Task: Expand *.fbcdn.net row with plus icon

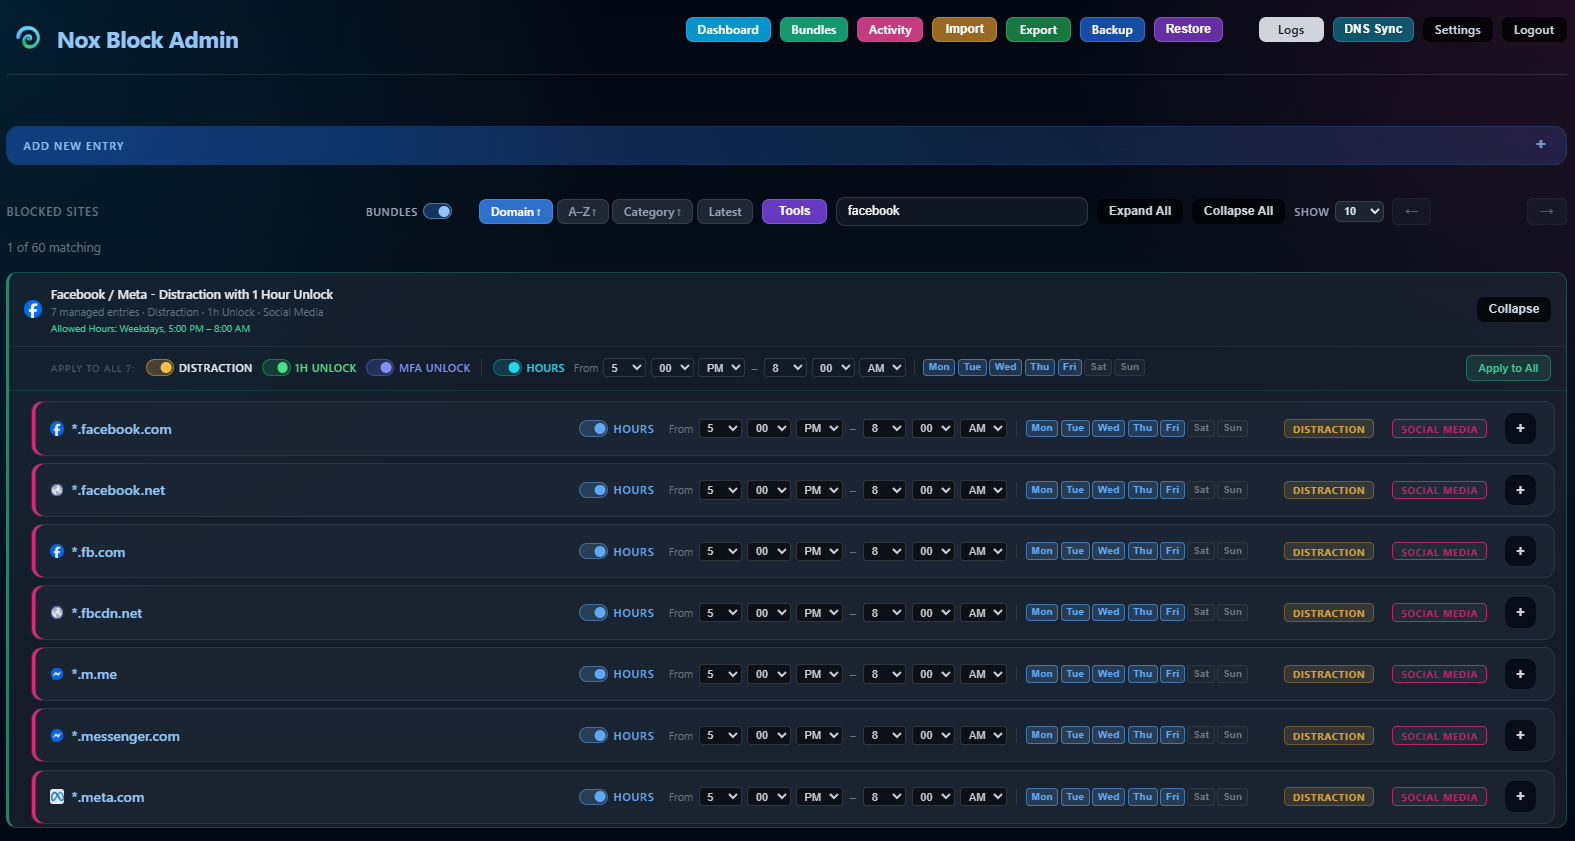Action: point(1520,612)
